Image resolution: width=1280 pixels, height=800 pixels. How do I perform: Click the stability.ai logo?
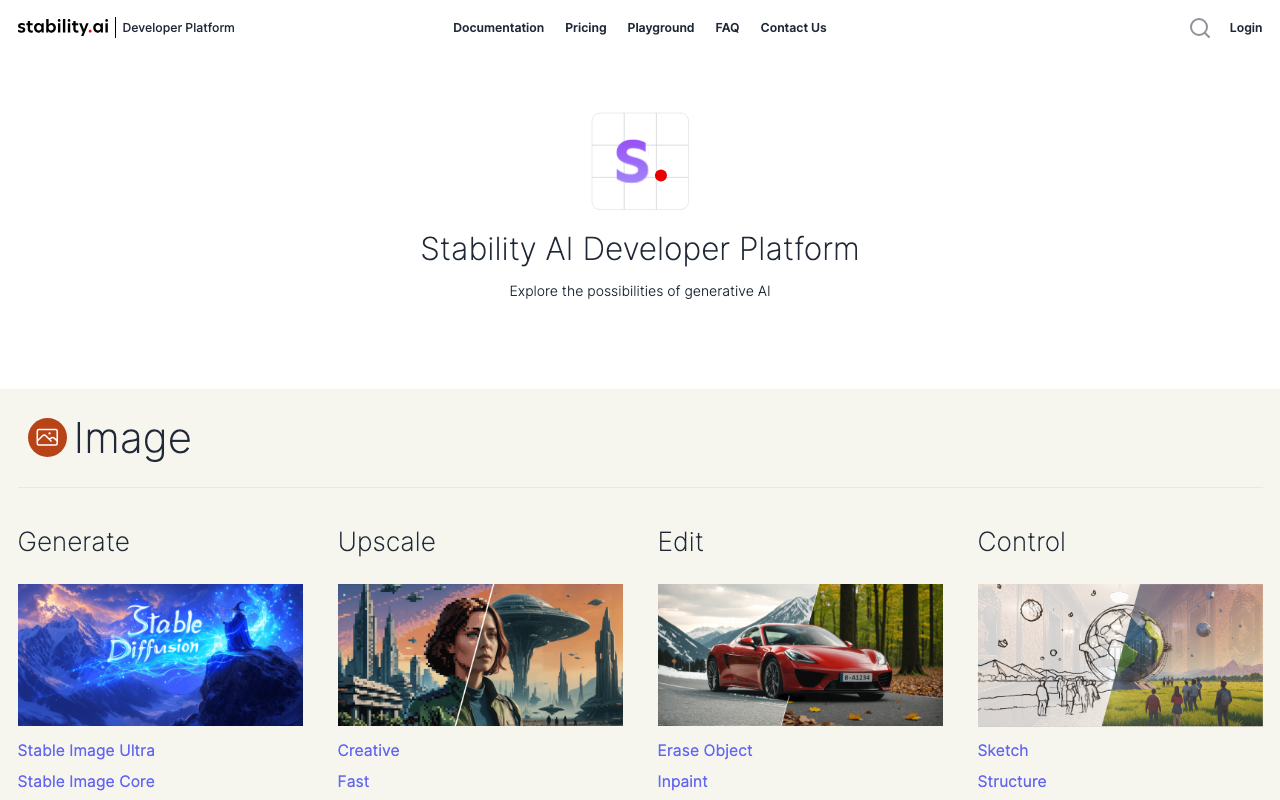tap(63, 27)
